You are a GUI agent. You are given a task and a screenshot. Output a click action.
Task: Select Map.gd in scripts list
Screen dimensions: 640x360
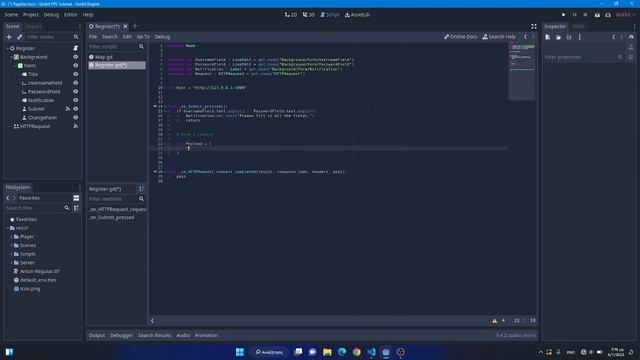point(117,57)
